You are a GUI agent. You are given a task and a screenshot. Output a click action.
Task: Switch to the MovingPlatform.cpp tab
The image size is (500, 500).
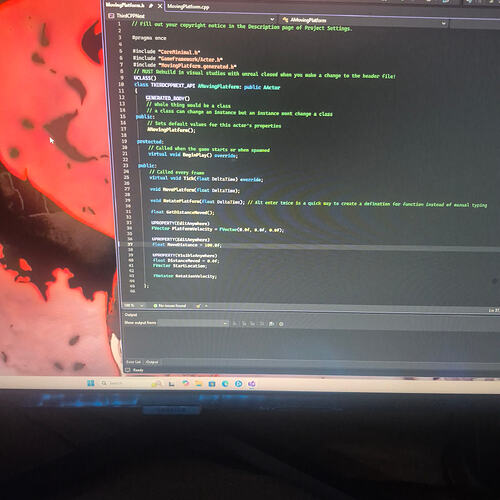coord(188,7)
